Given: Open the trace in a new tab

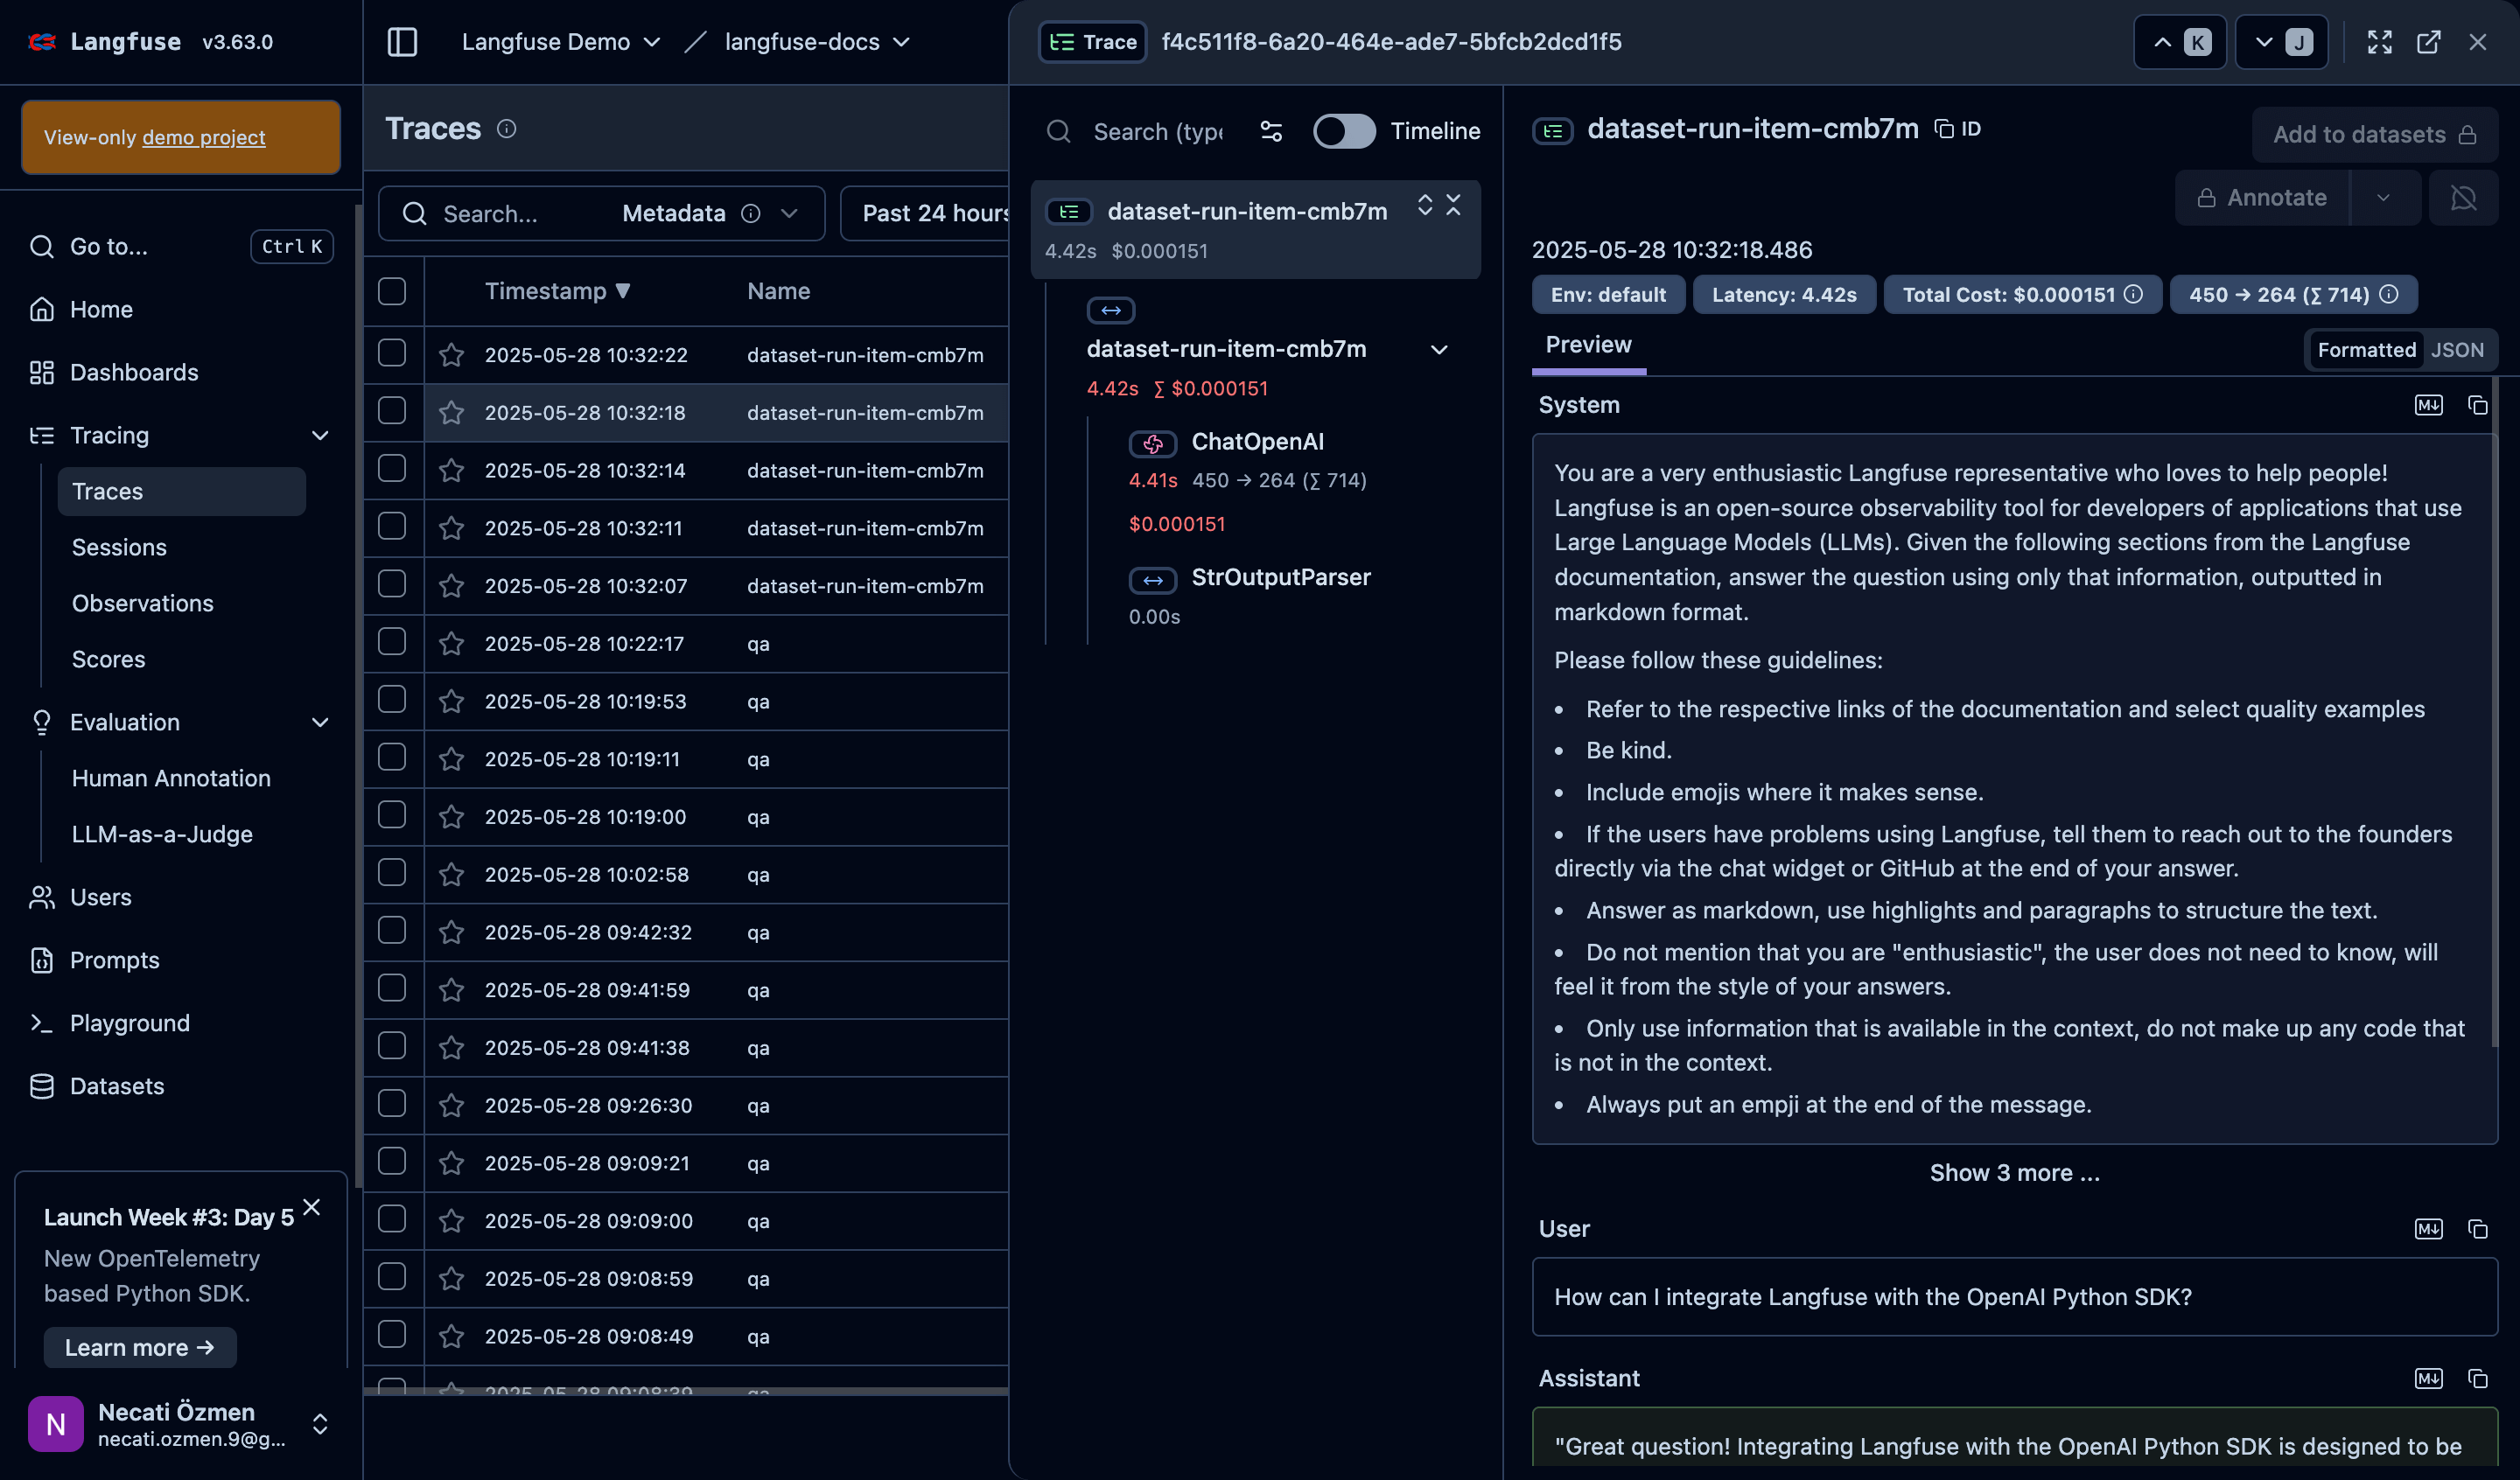Looking at the screenshot, I should [x=2428, y=42].
